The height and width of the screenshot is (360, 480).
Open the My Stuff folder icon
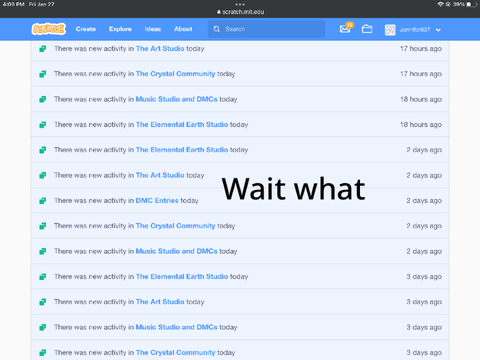(x=367, y=29)
